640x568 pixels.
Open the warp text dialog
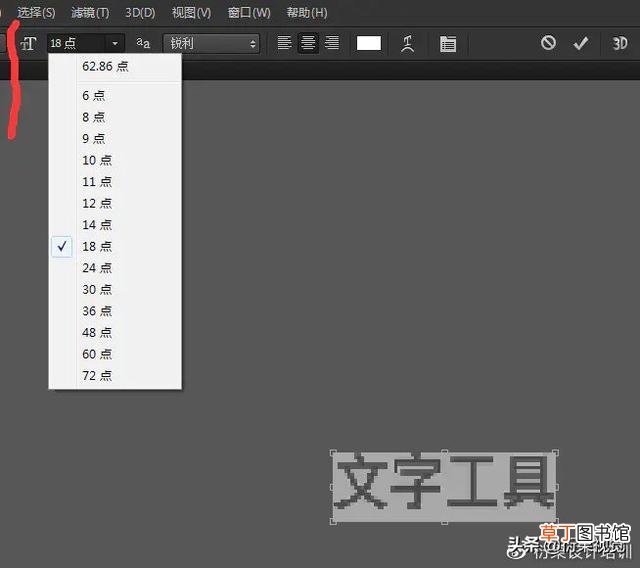(x=407, y=43)
